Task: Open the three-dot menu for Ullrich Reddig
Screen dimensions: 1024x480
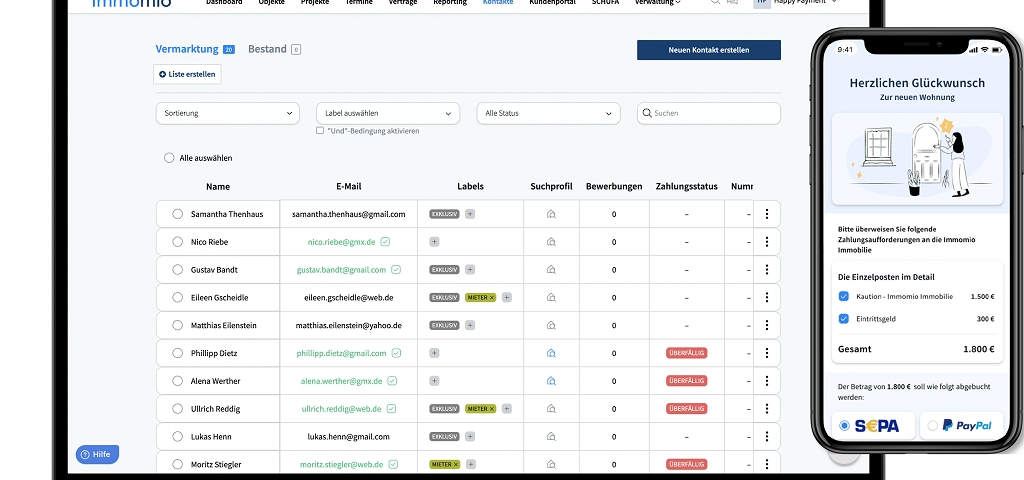Action: click(x=767, y=409)
